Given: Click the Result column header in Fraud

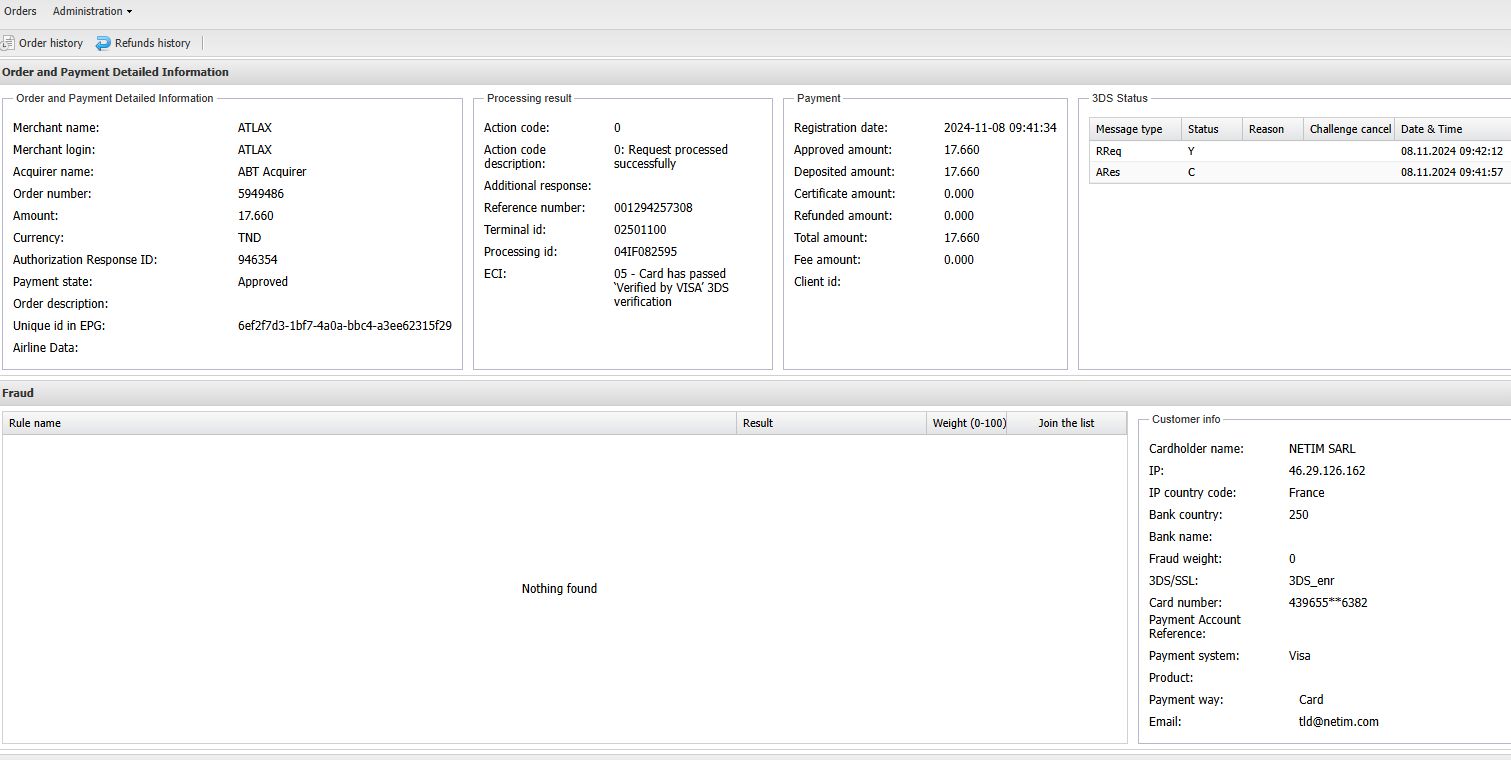Looking at the screenshot, I should 830,423.
